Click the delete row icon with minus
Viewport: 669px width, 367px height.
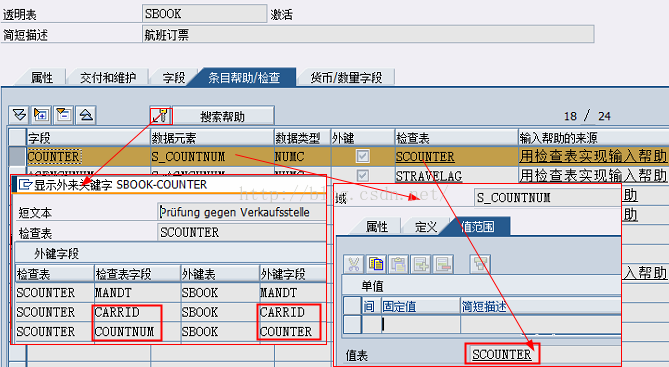(64, 115)
